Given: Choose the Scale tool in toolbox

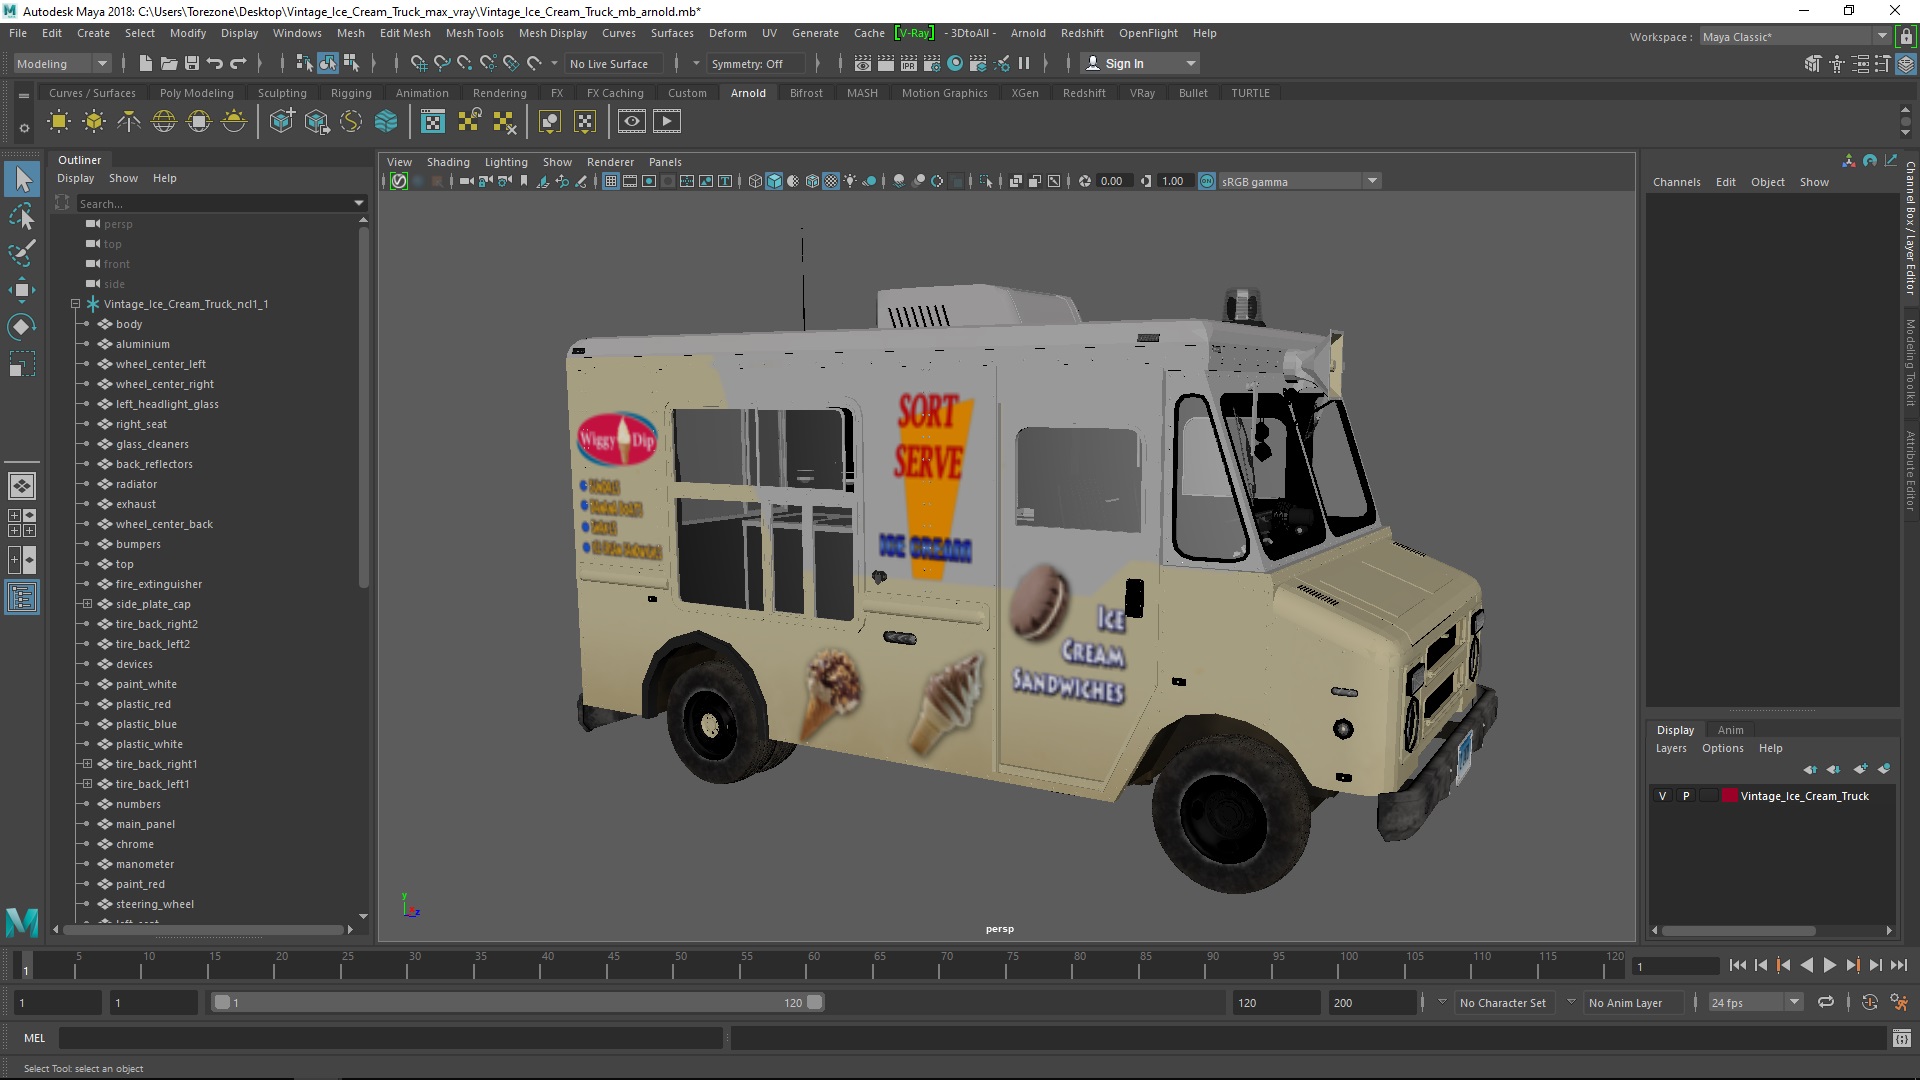Looking at the screenshot, I should tap(22, 364).
